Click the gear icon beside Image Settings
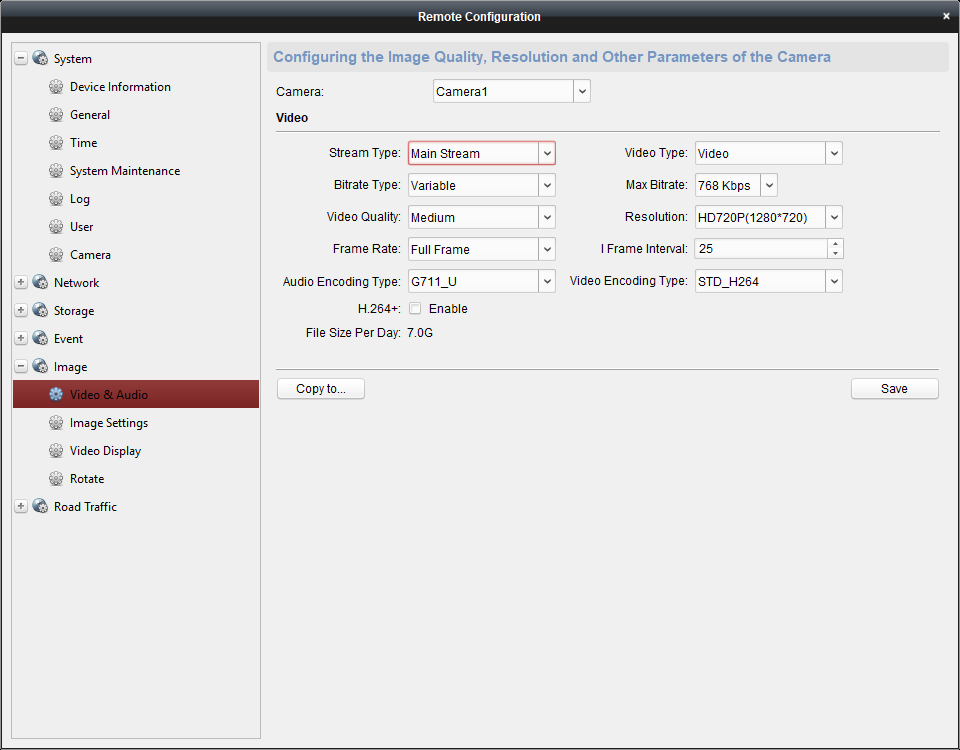This screenshot has width=960, height=750. point(56,423)
